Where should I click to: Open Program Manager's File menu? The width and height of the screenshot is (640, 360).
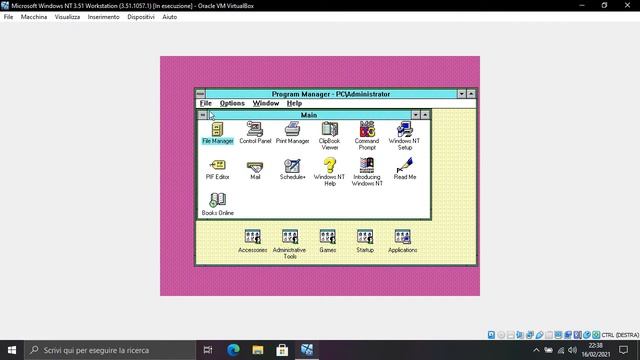[206, 104]
